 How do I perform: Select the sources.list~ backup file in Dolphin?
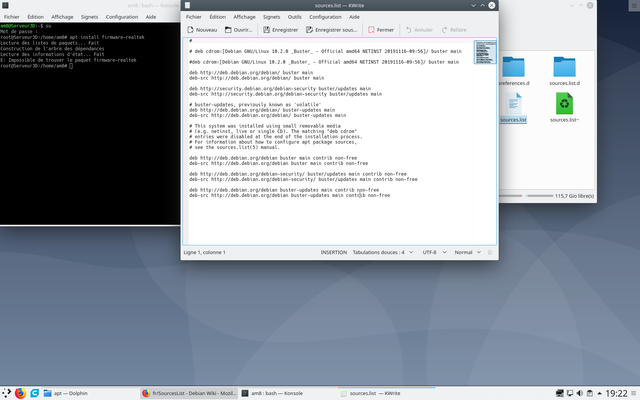[564, 107]
